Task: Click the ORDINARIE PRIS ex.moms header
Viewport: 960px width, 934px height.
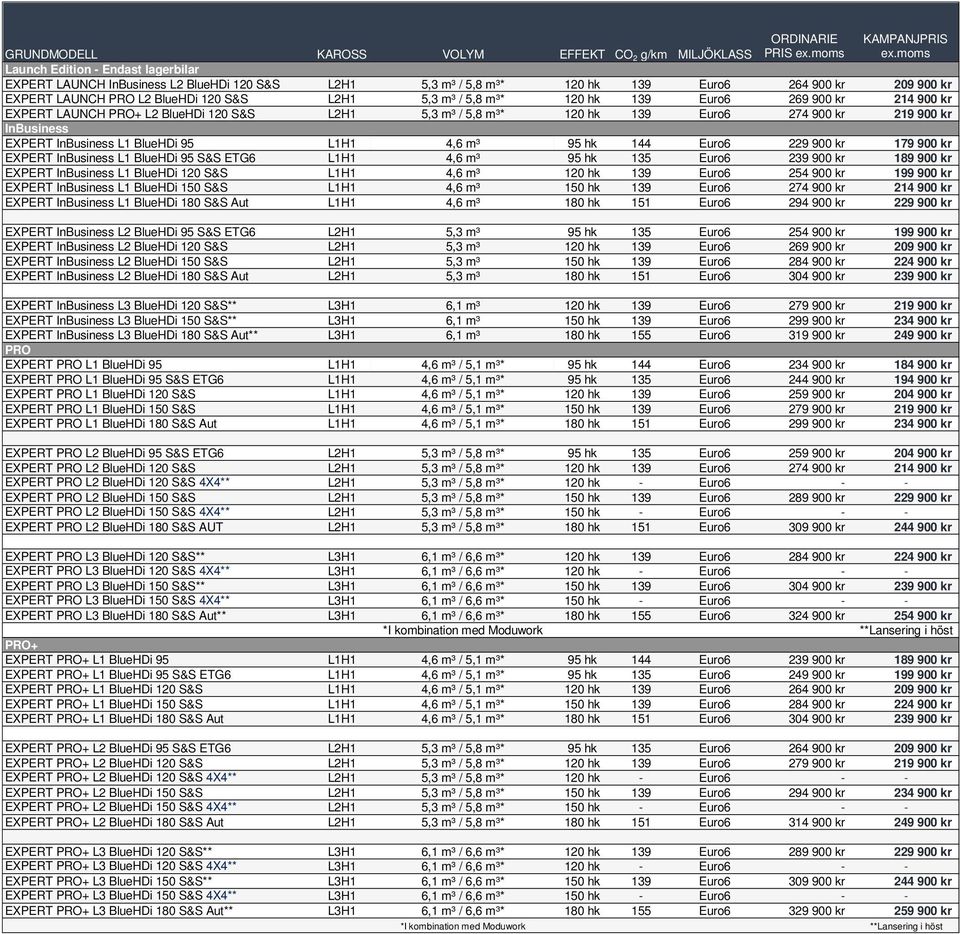Action: click(x=804, y=46)
